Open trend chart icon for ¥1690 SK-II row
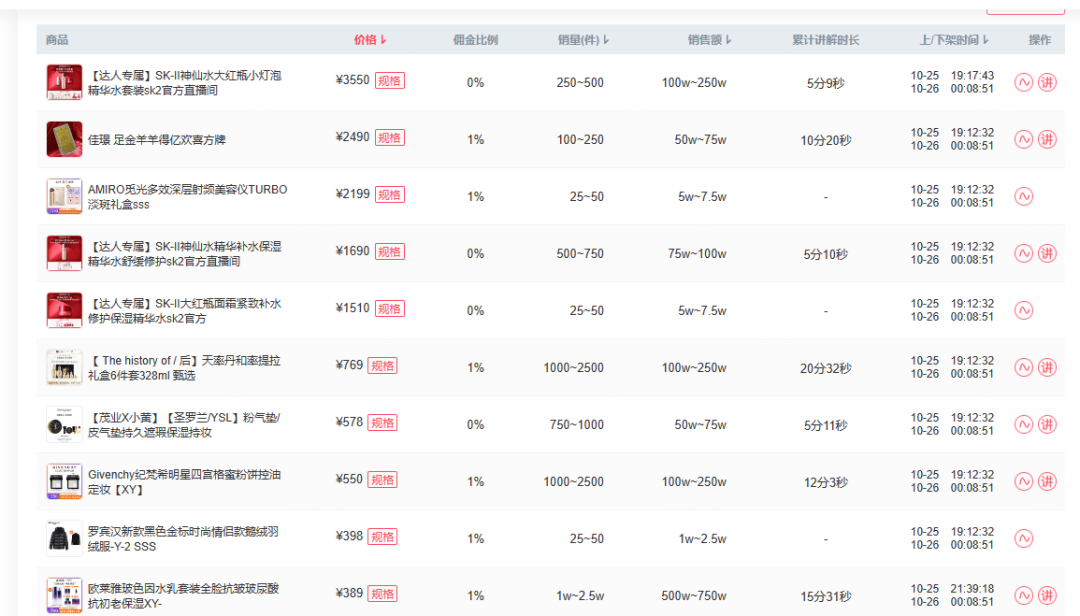 pos(1024,254)
